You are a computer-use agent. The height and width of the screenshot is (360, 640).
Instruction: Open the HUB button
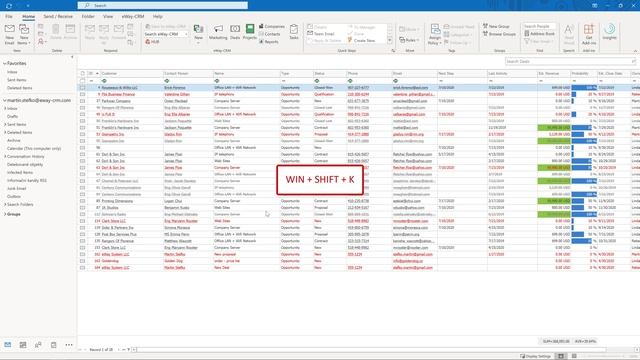tap(152, 42)
